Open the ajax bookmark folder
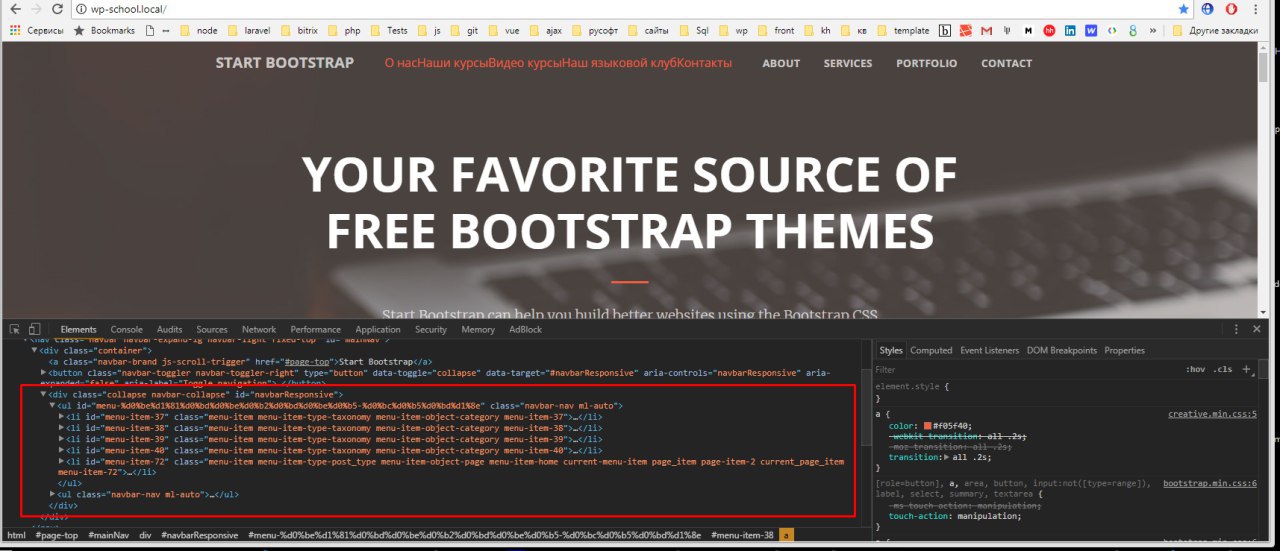 point(546,31)
